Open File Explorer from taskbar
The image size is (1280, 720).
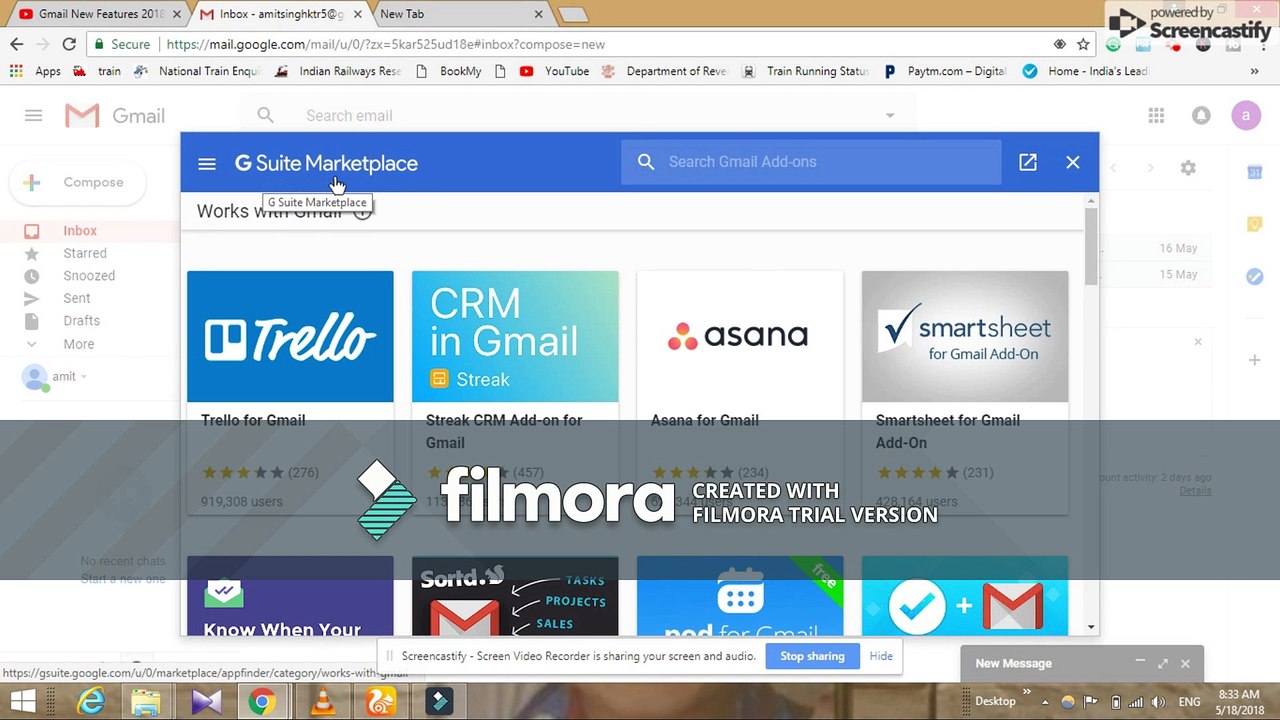(146, 702)
